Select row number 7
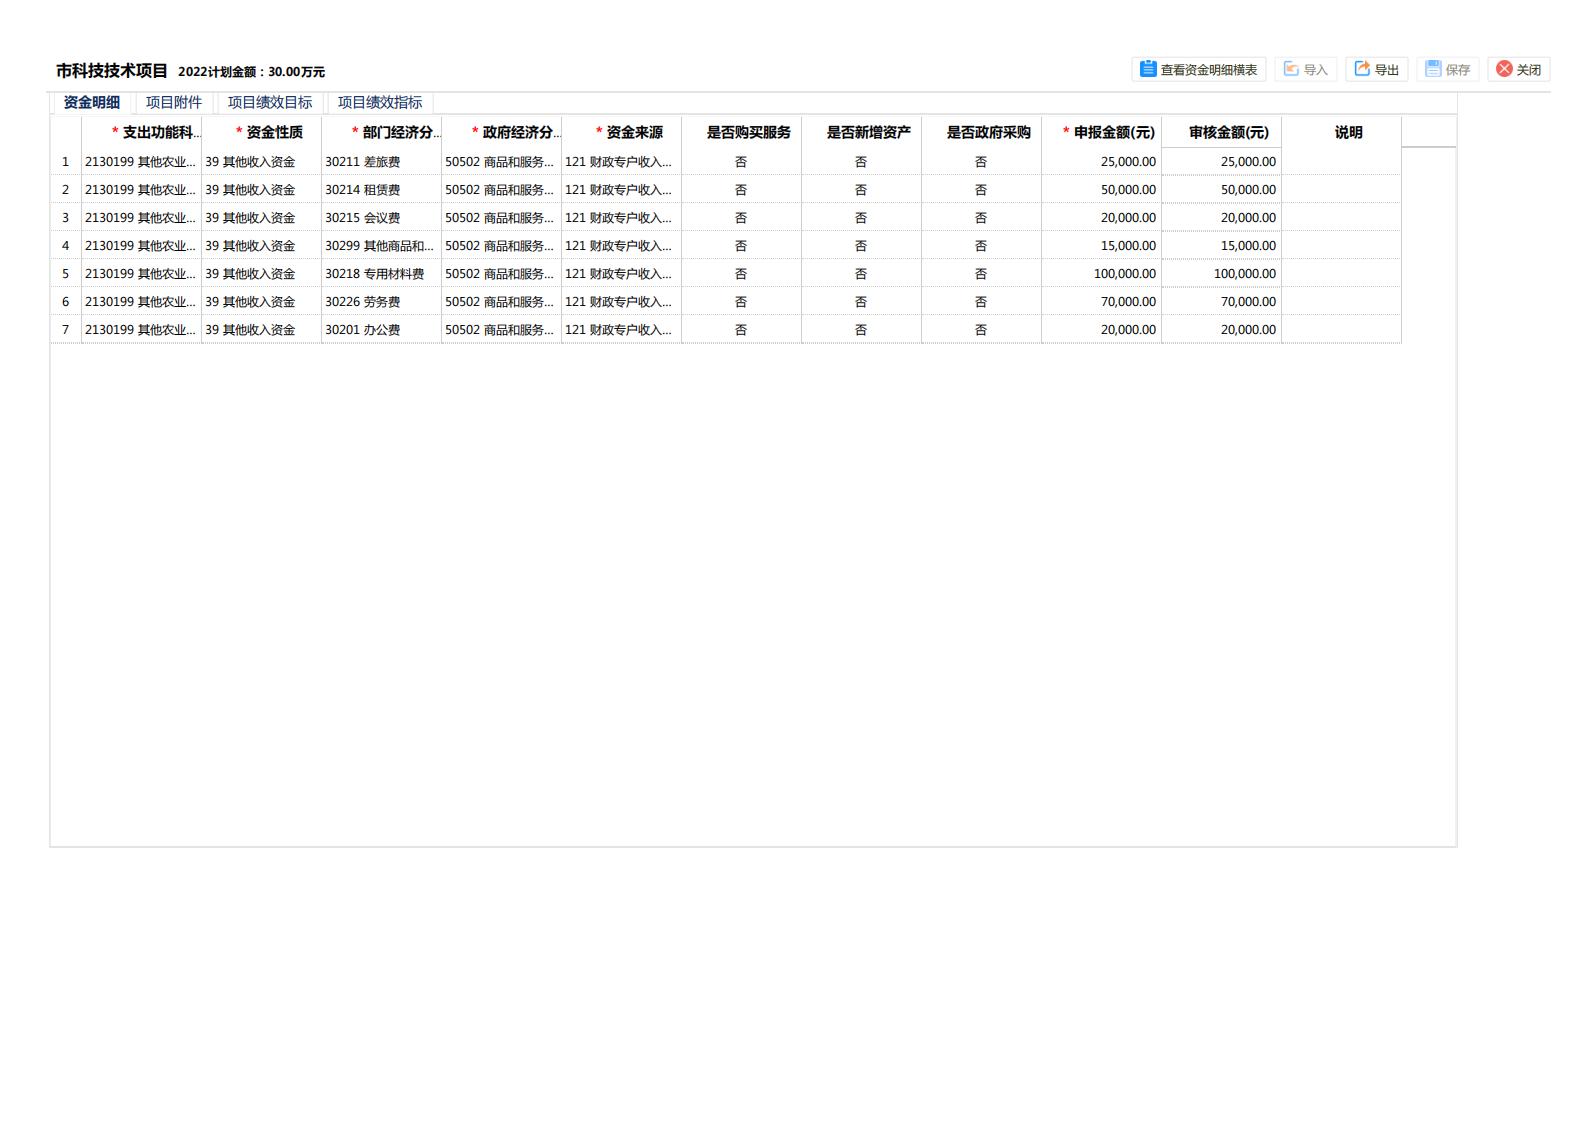The height and width of the screenshot is (1123, 1588). coord(66,329)
